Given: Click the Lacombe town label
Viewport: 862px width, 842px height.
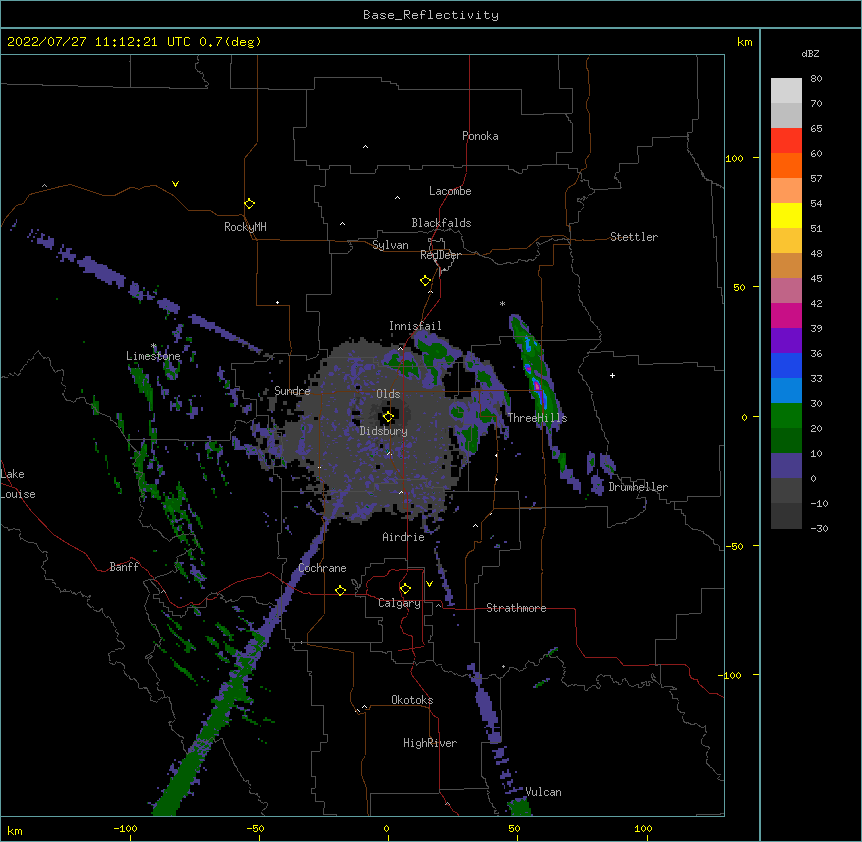Looking at the screenshot, I should [450, 191].
